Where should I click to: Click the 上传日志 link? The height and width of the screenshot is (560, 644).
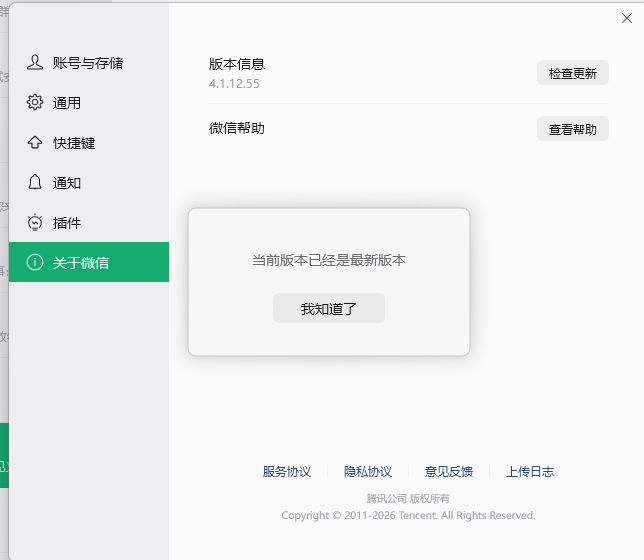click(x=530, y=471)
